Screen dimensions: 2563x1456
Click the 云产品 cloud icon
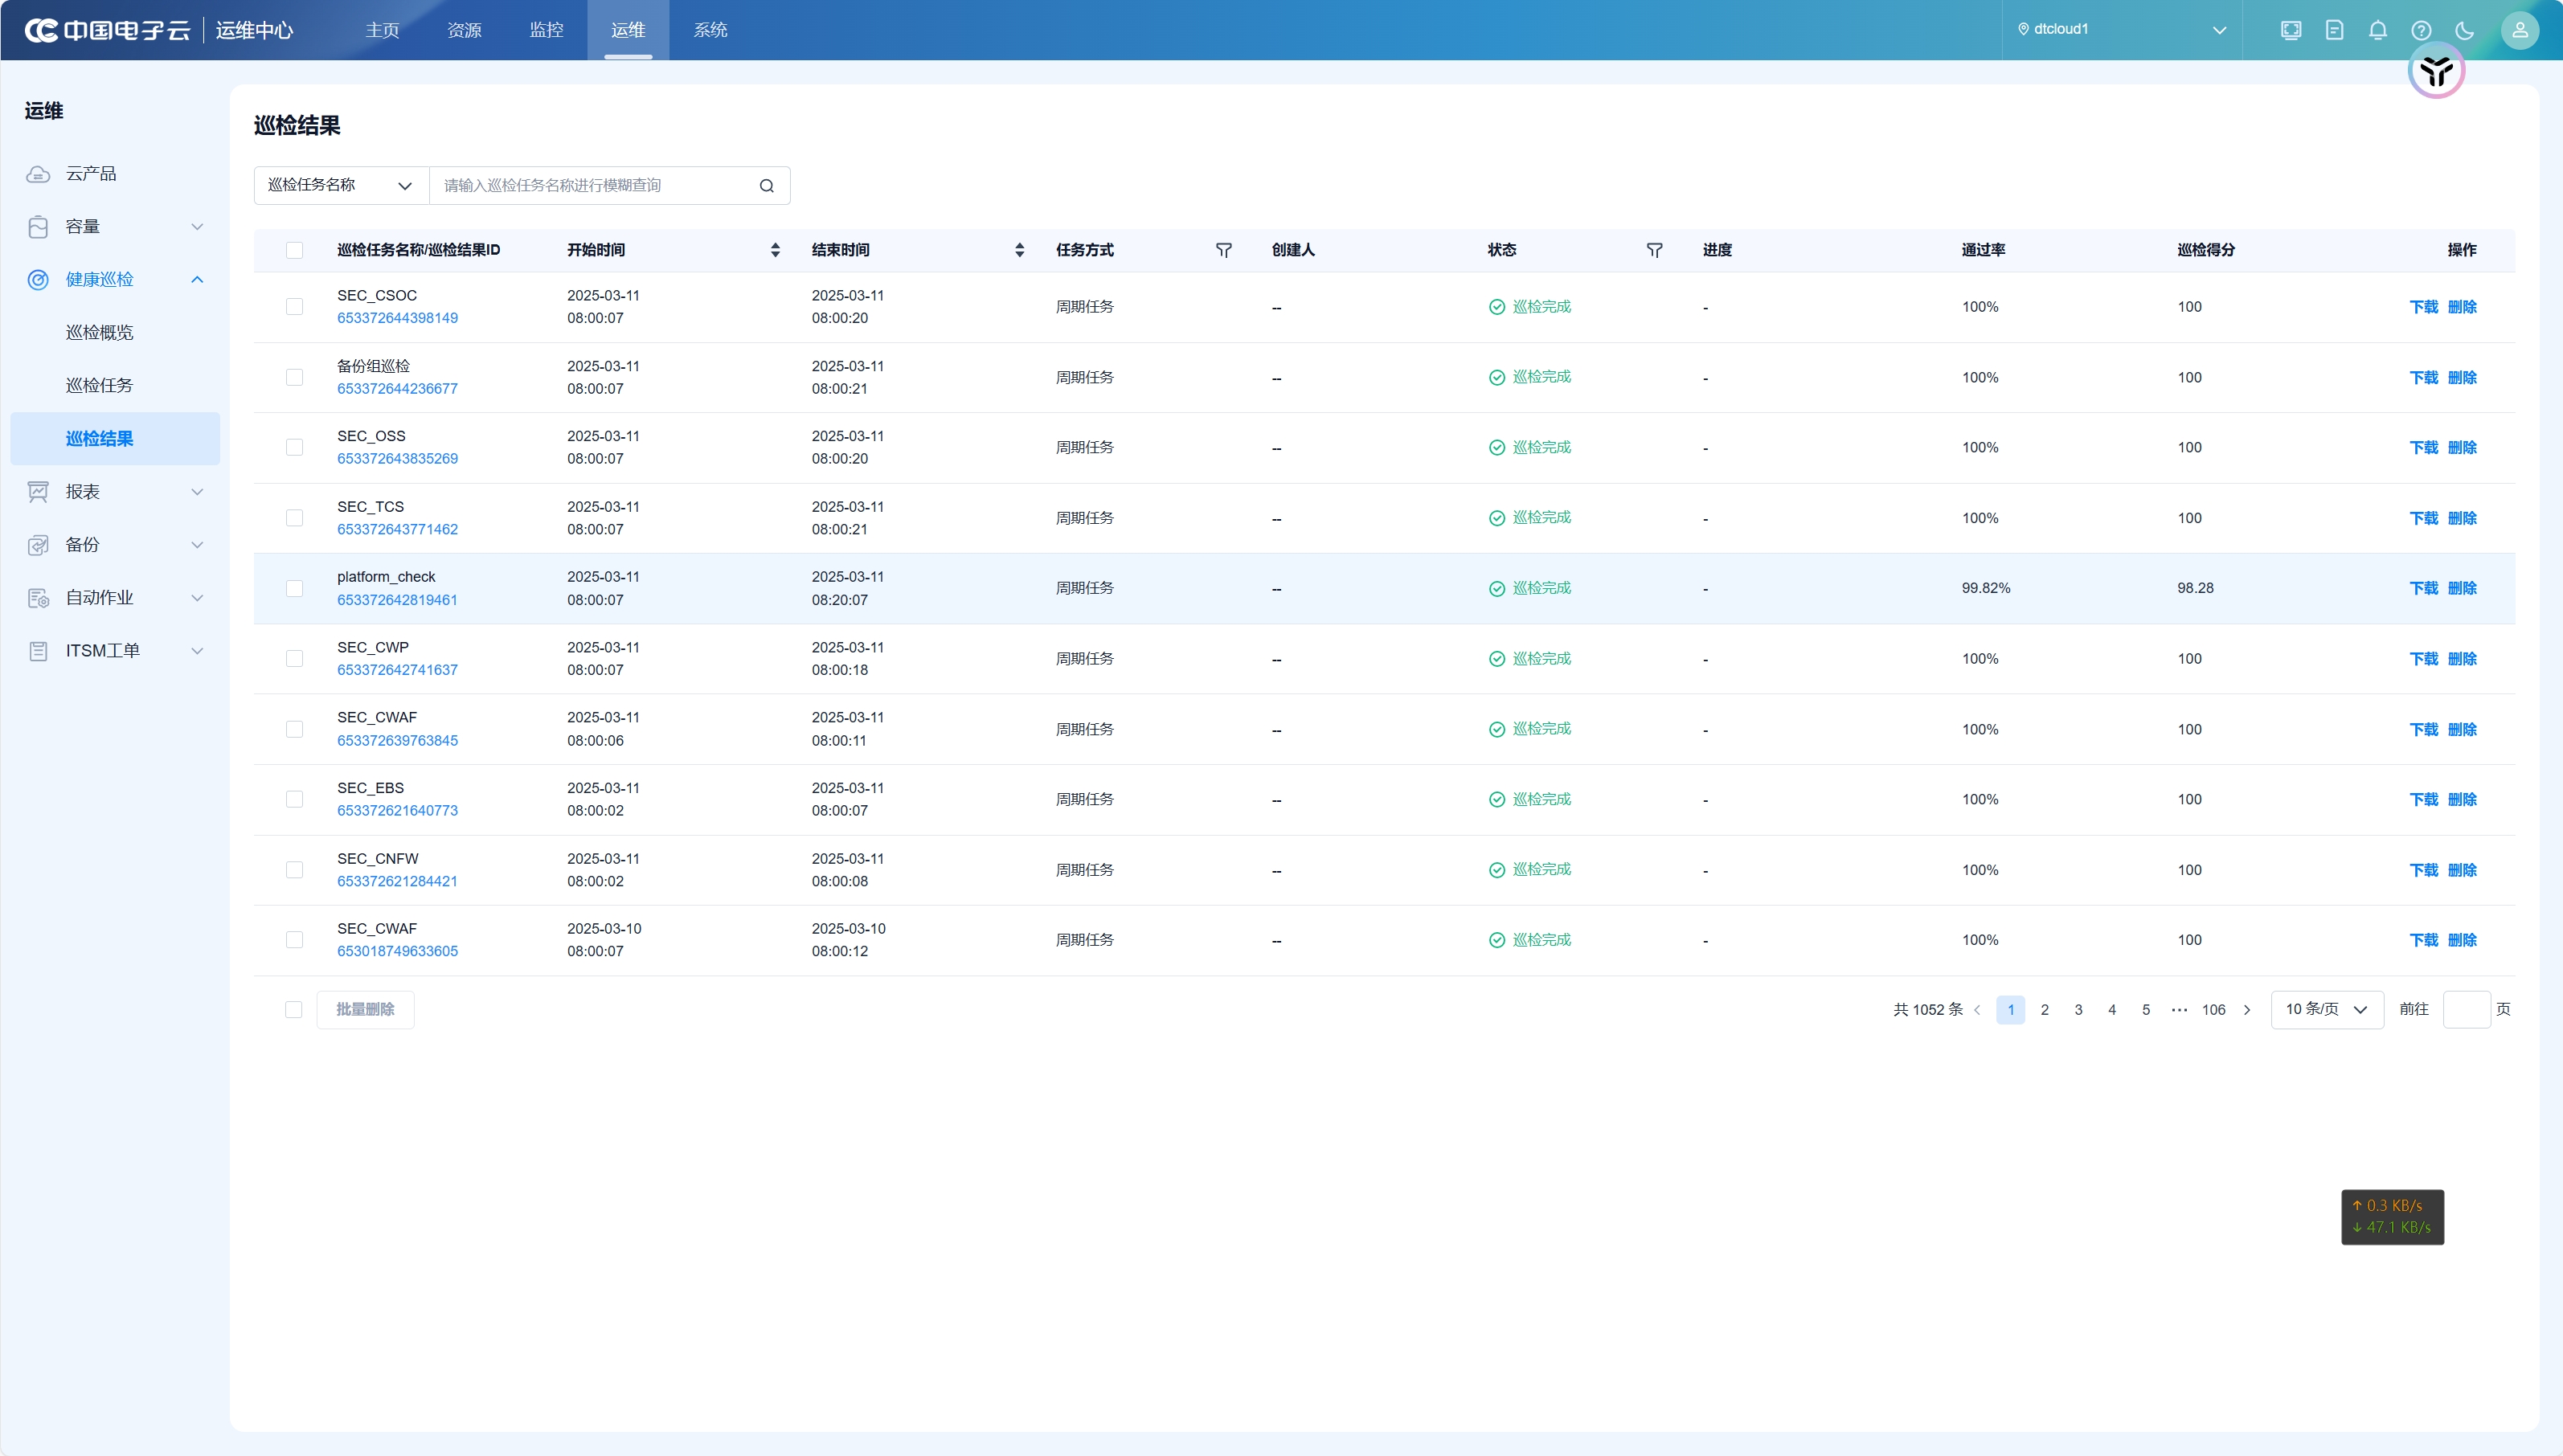point(38,174)
